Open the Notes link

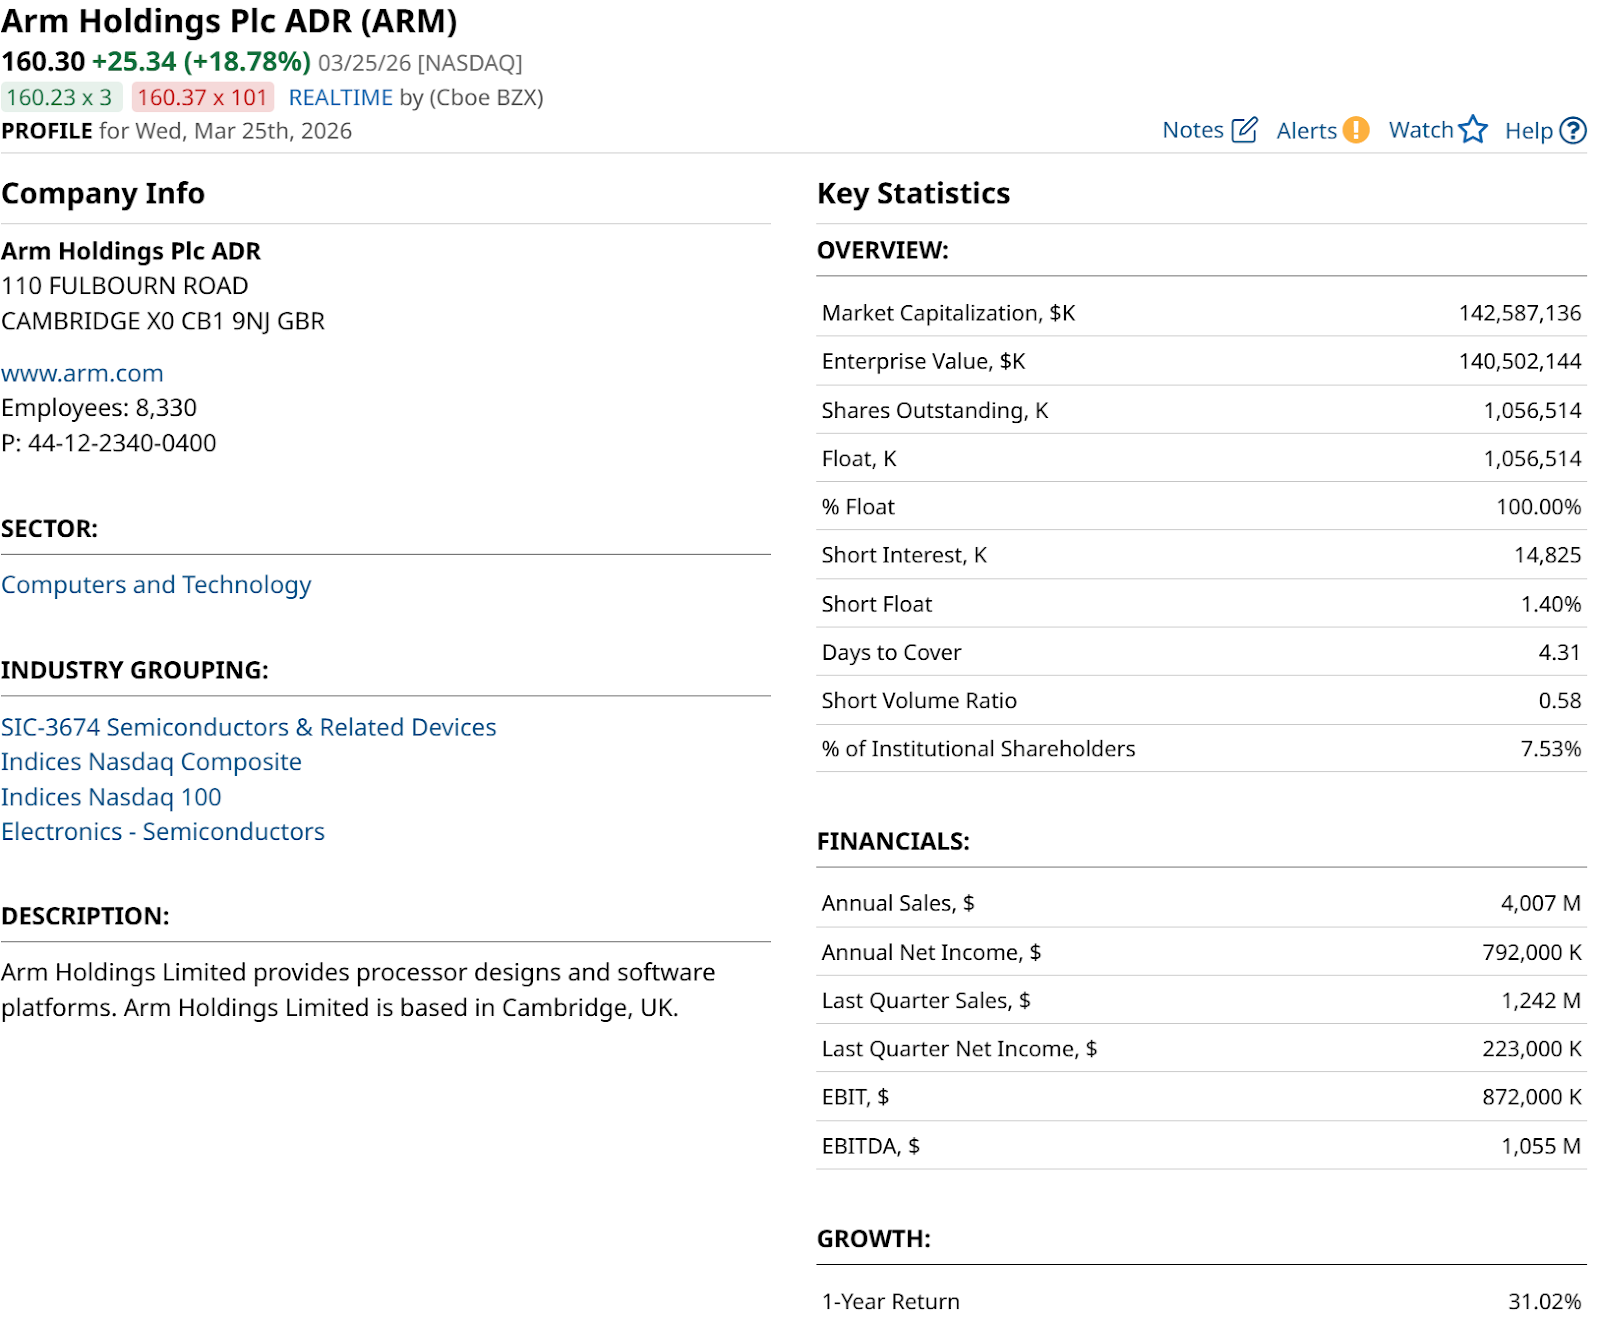tap(1192, 130)
